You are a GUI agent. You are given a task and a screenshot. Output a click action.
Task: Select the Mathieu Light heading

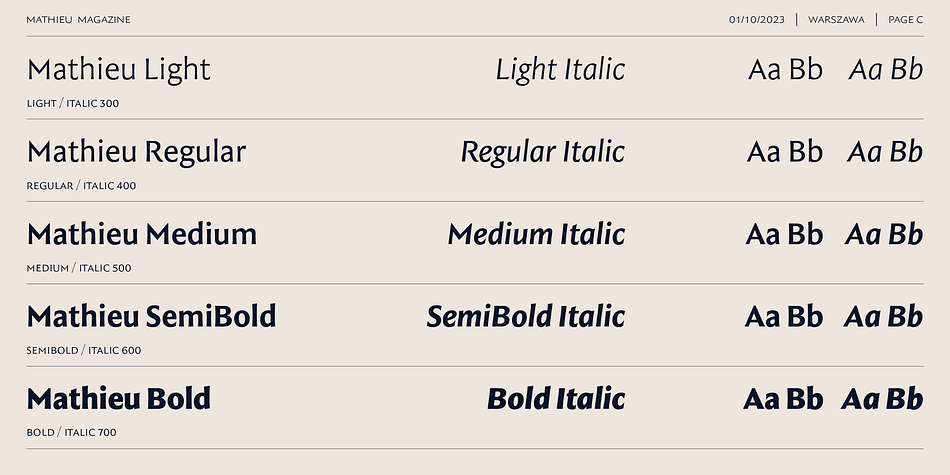119,70
